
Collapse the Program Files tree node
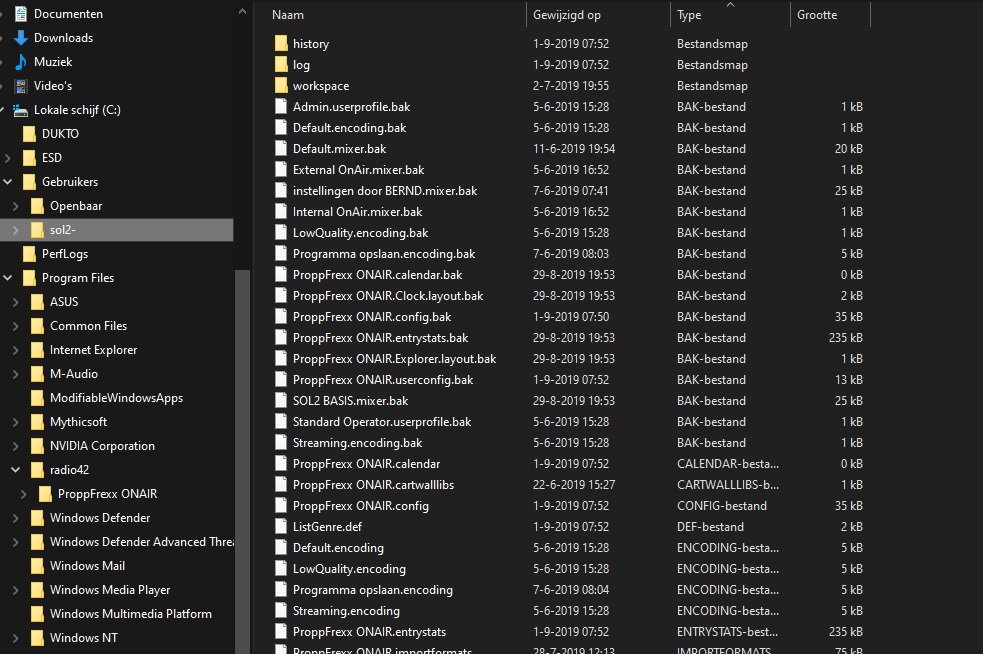coord(8,278)
